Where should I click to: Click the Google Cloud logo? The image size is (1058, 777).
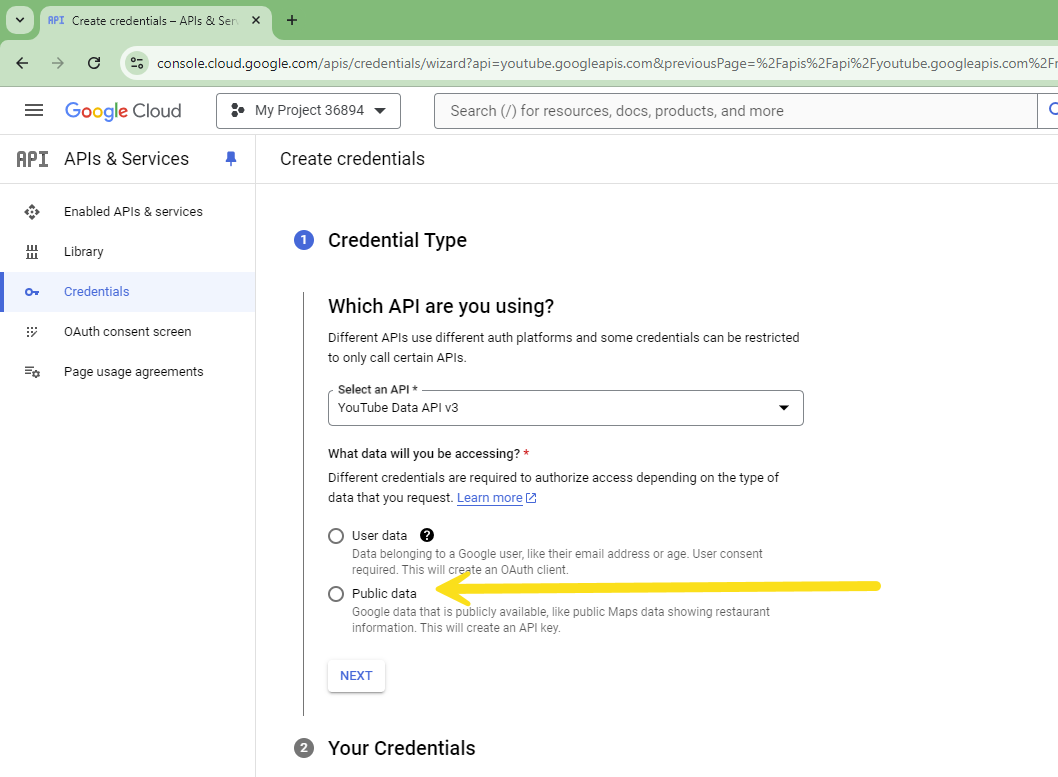(123, 111)
